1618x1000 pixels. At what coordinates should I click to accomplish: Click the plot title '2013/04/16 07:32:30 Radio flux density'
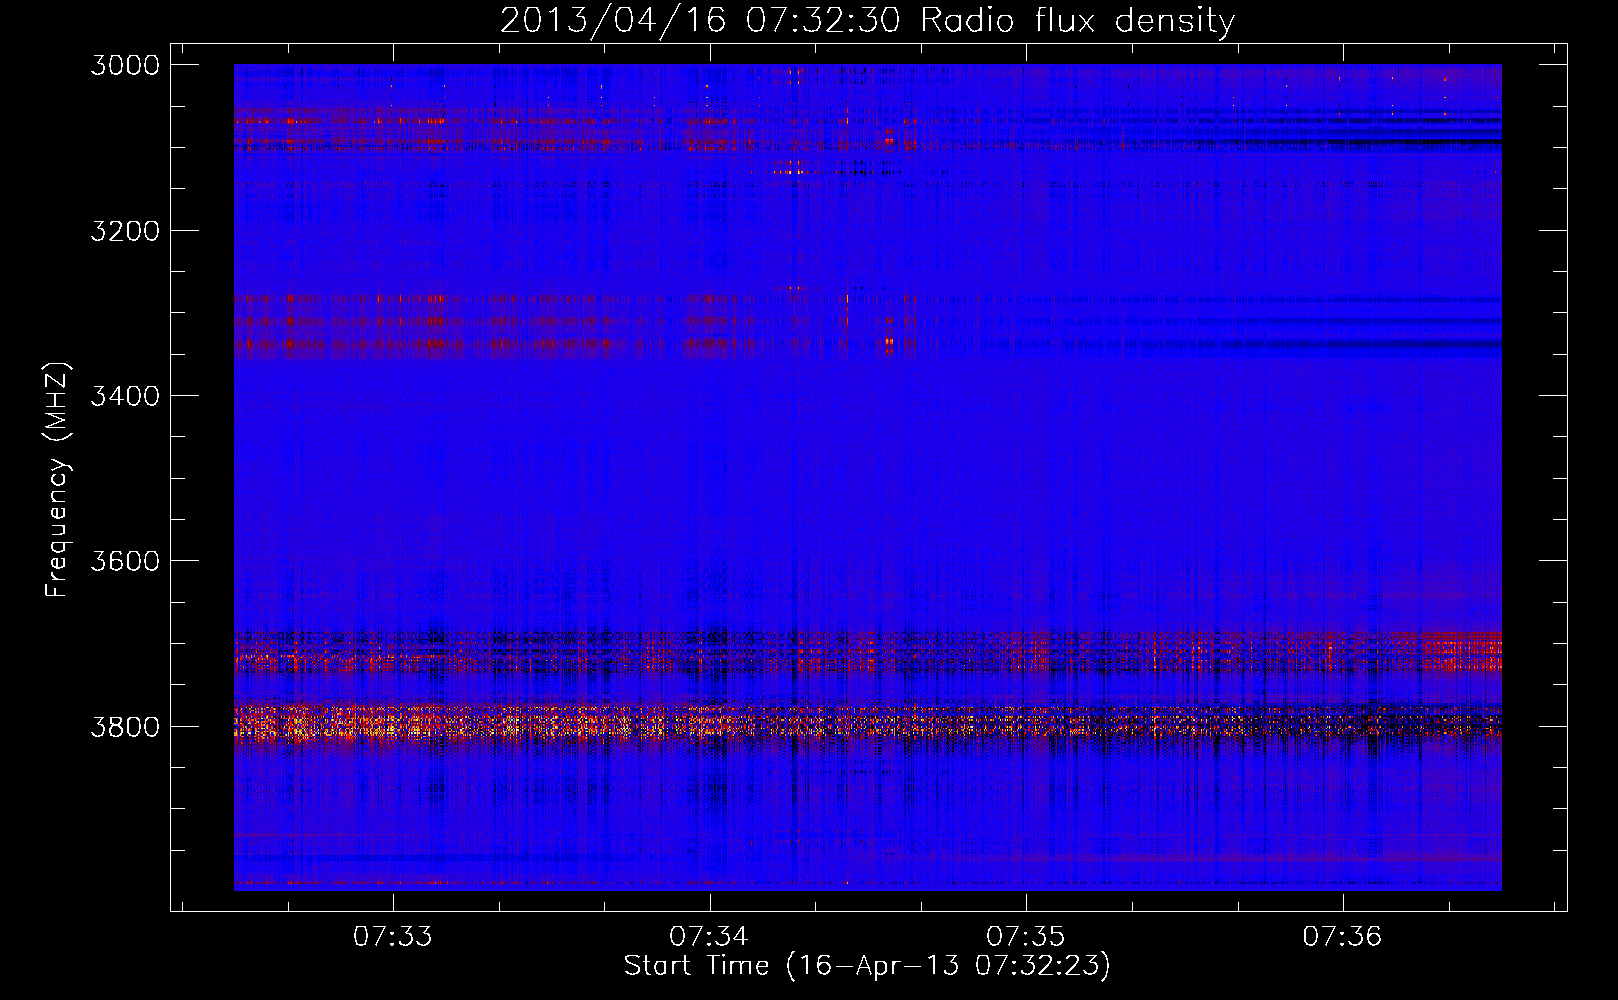tap(867, 20)
